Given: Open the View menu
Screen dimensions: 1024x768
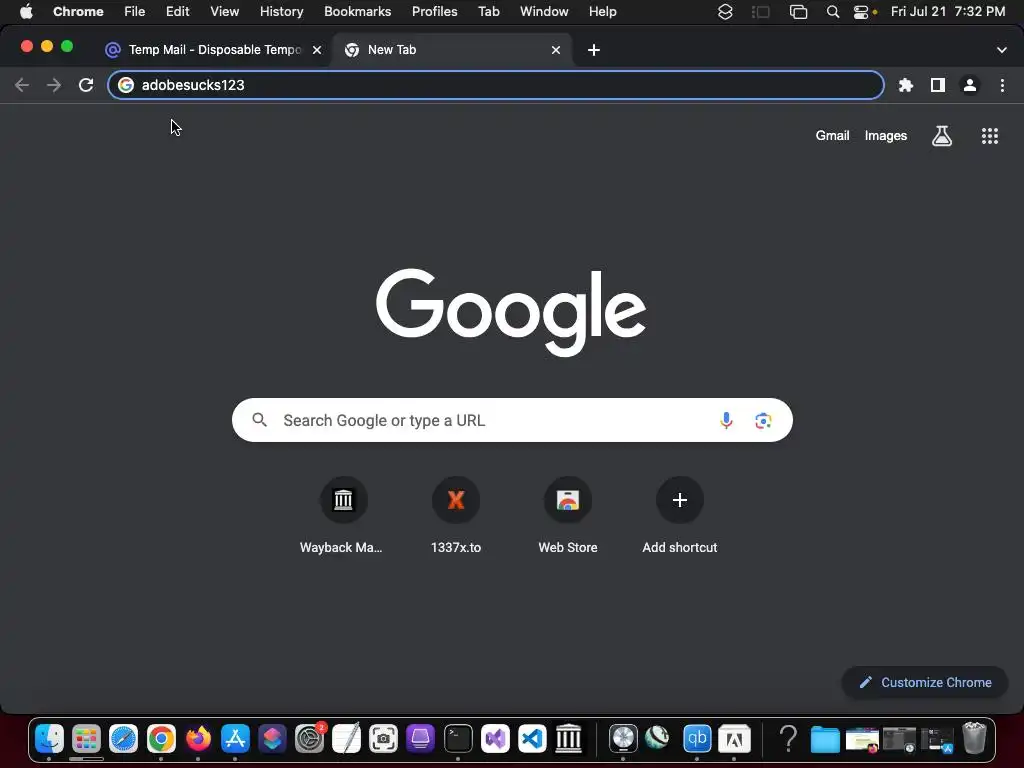Looking at the screenshot, I should (x=224, y=12).
